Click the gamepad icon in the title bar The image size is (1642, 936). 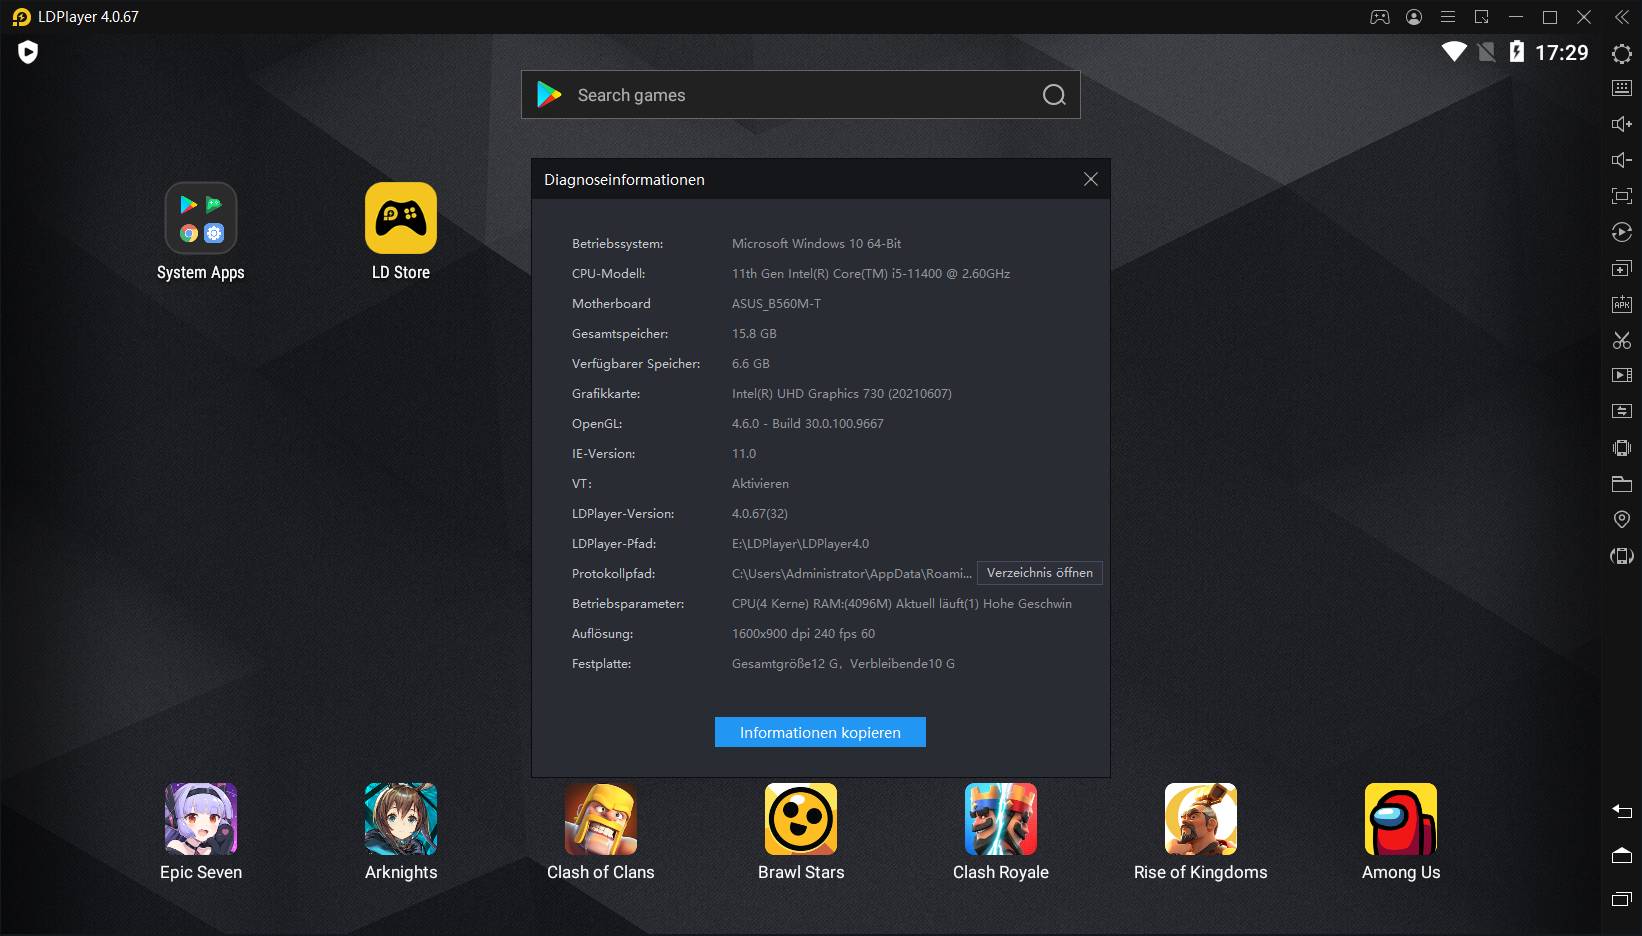pyautogui.click(x=1380, y=17)
